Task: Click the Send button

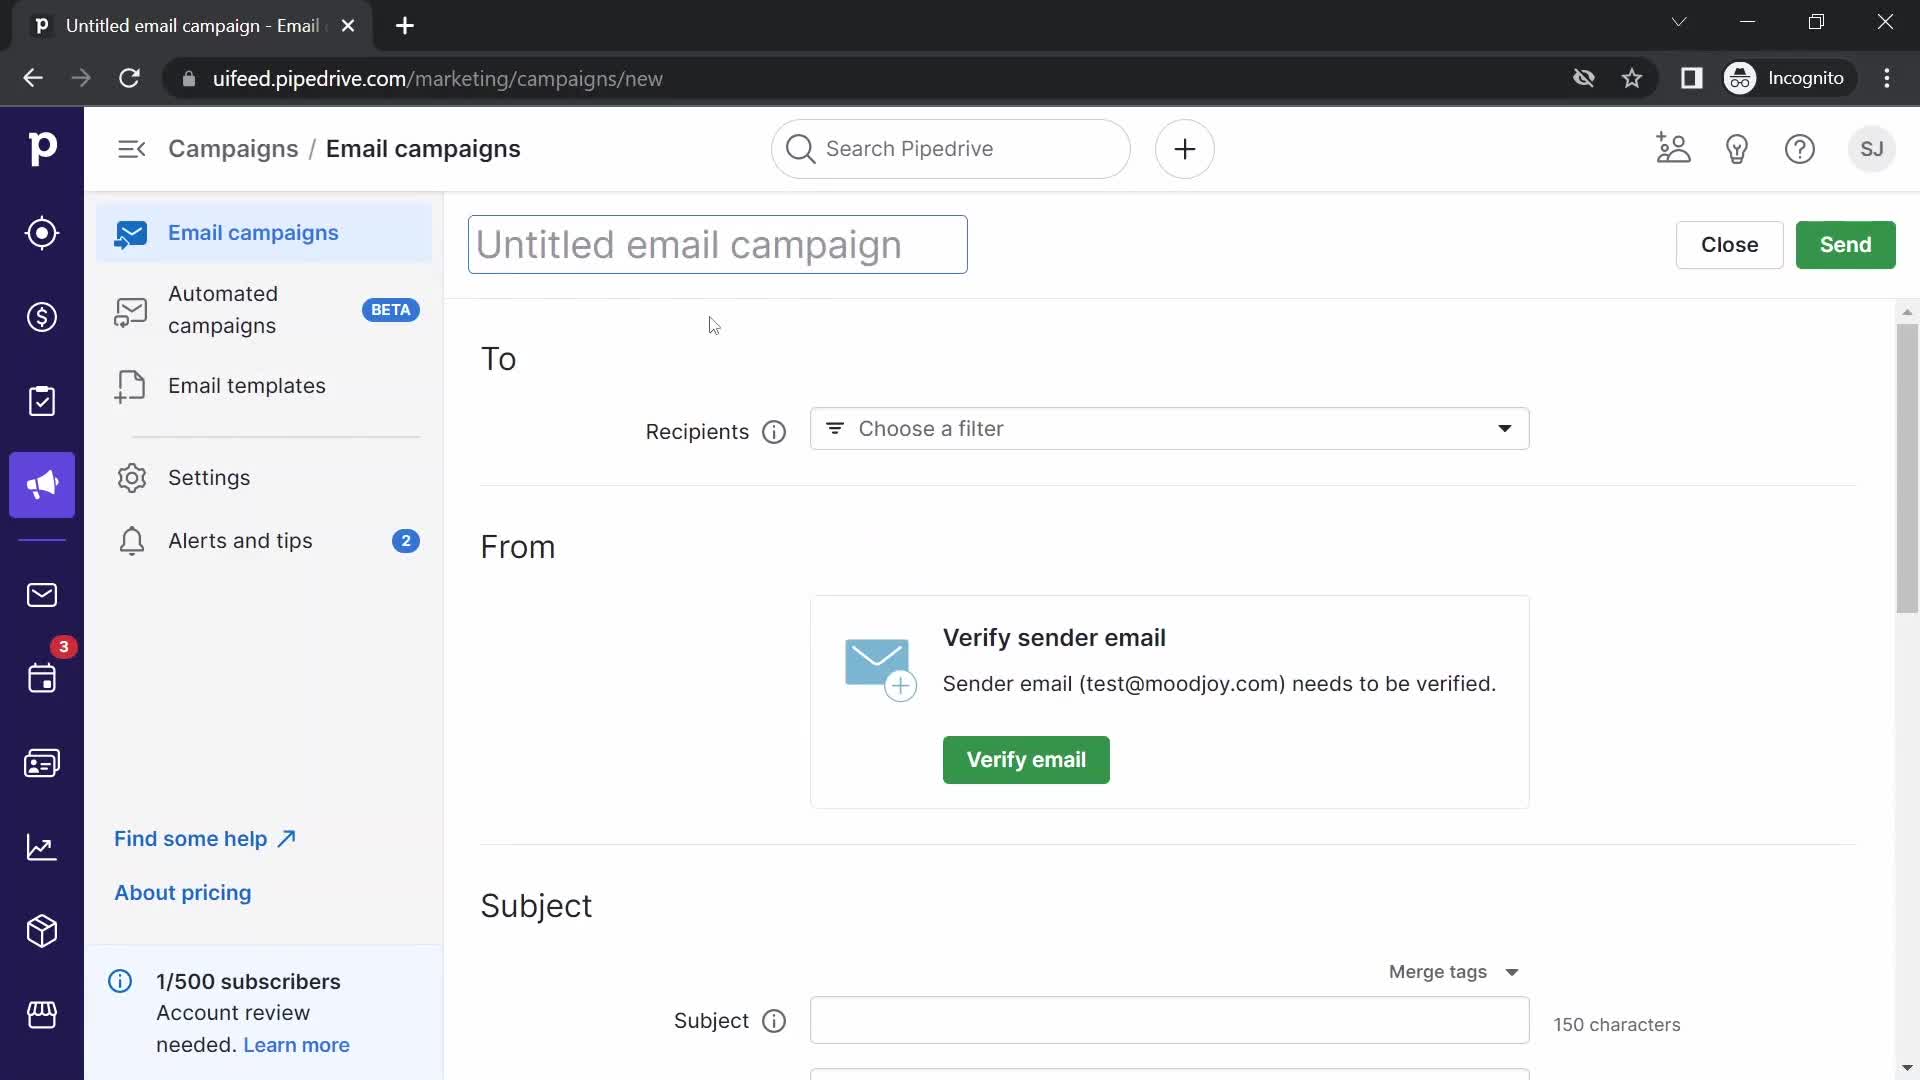Action: coord(1845,245)
